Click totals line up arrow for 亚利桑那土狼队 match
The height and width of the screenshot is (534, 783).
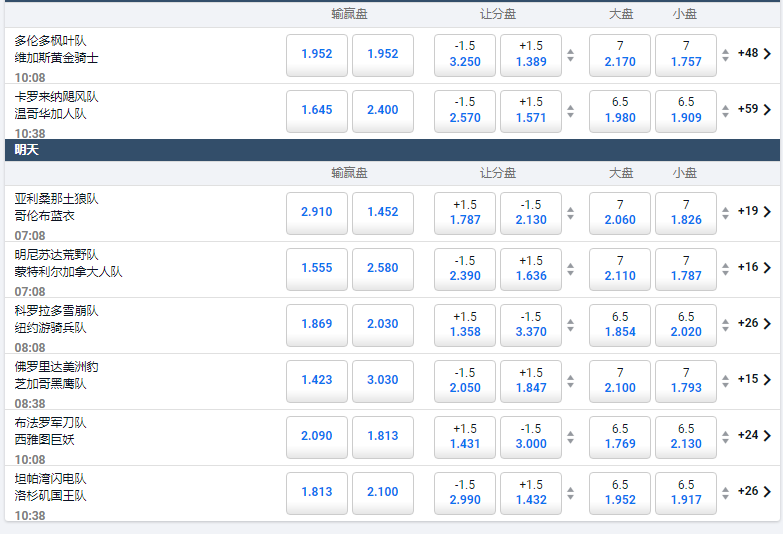726,207
